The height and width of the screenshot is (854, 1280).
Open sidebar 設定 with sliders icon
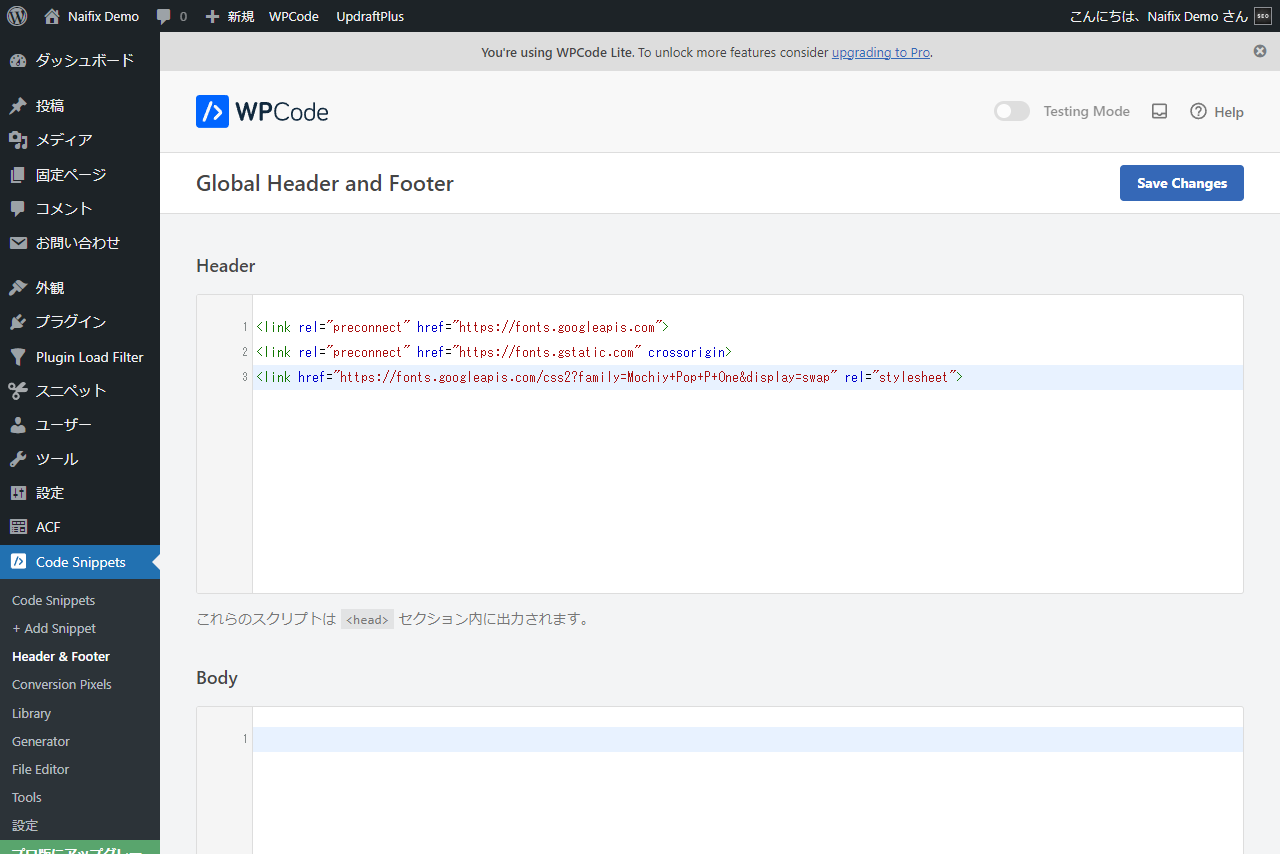click(80, 493)
